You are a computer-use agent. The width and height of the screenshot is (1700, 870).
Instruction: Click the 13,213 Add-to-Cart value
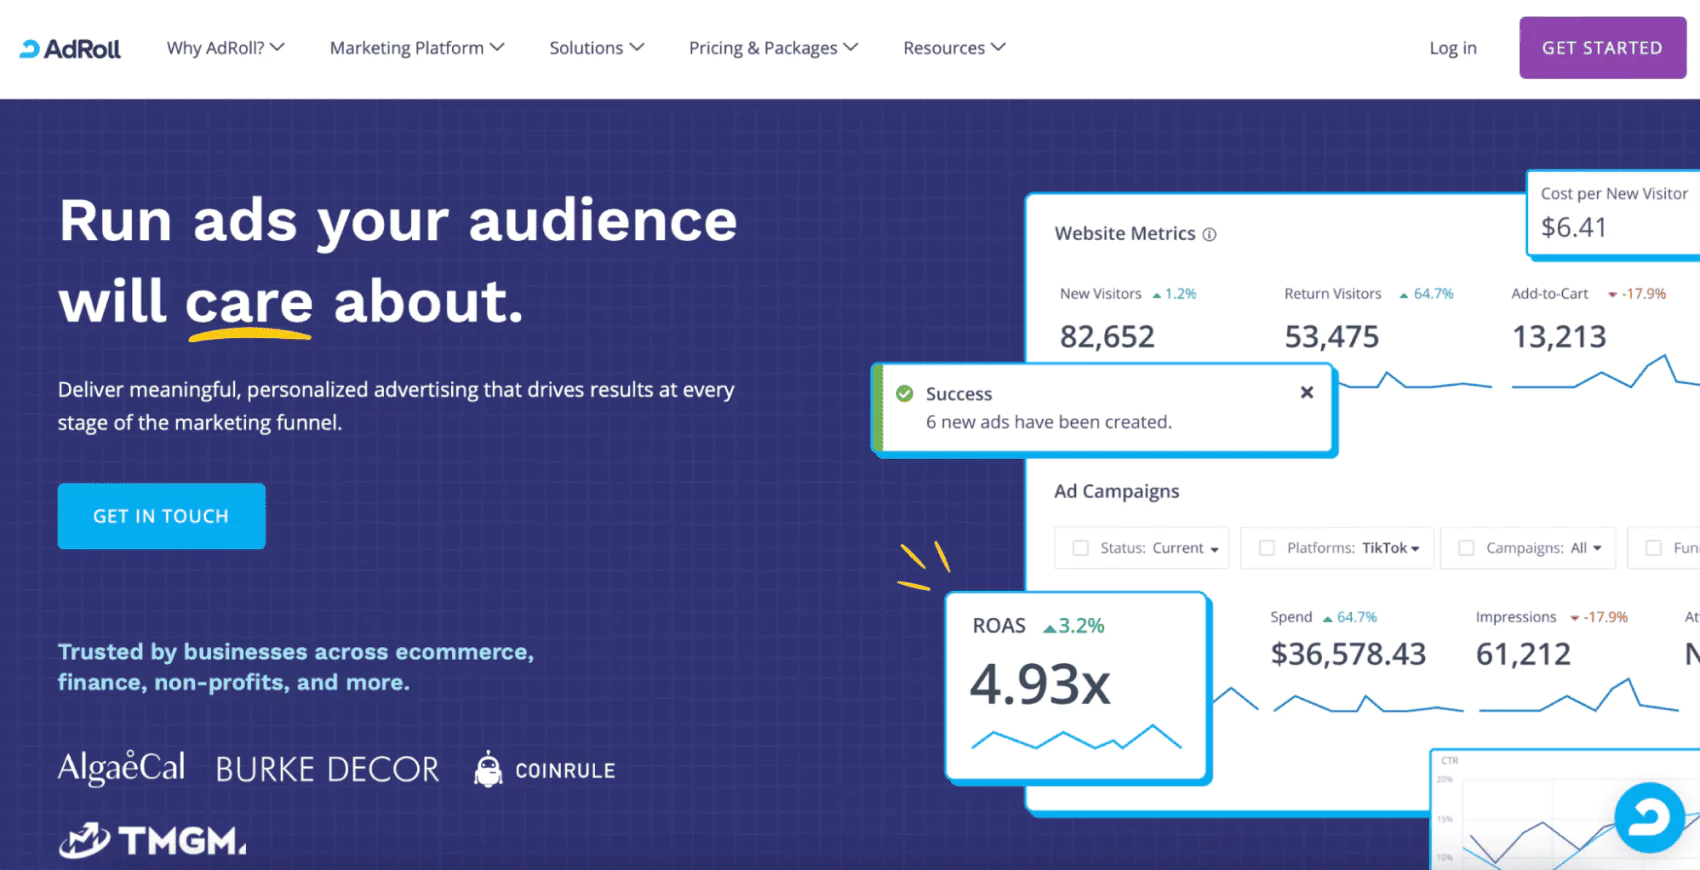coord(1558,337)
